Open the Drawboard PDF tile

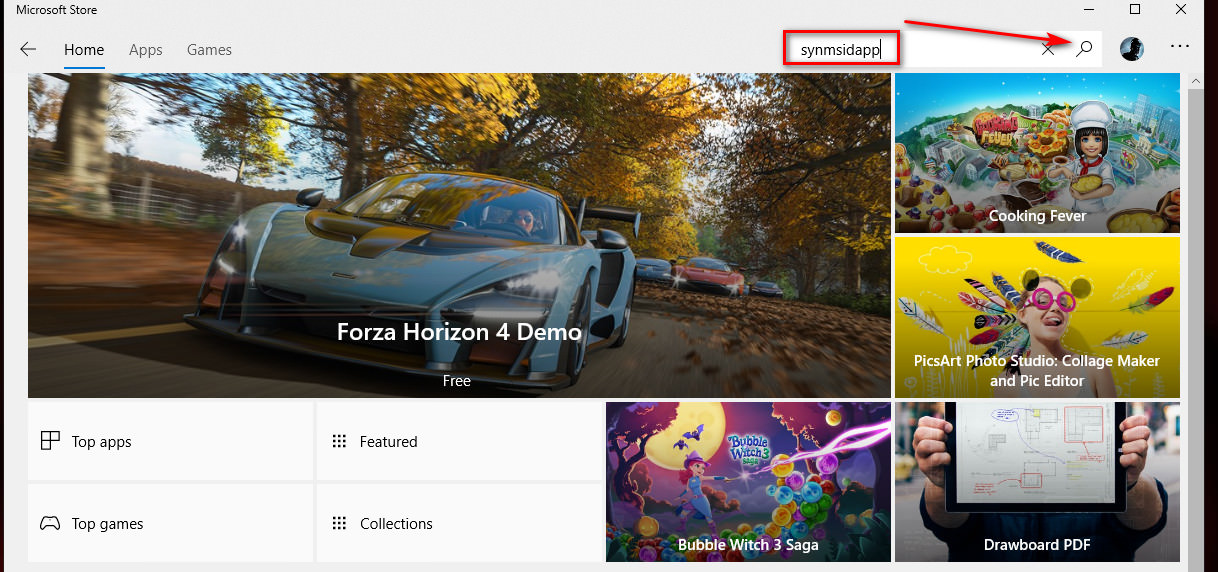point(1037,482)
